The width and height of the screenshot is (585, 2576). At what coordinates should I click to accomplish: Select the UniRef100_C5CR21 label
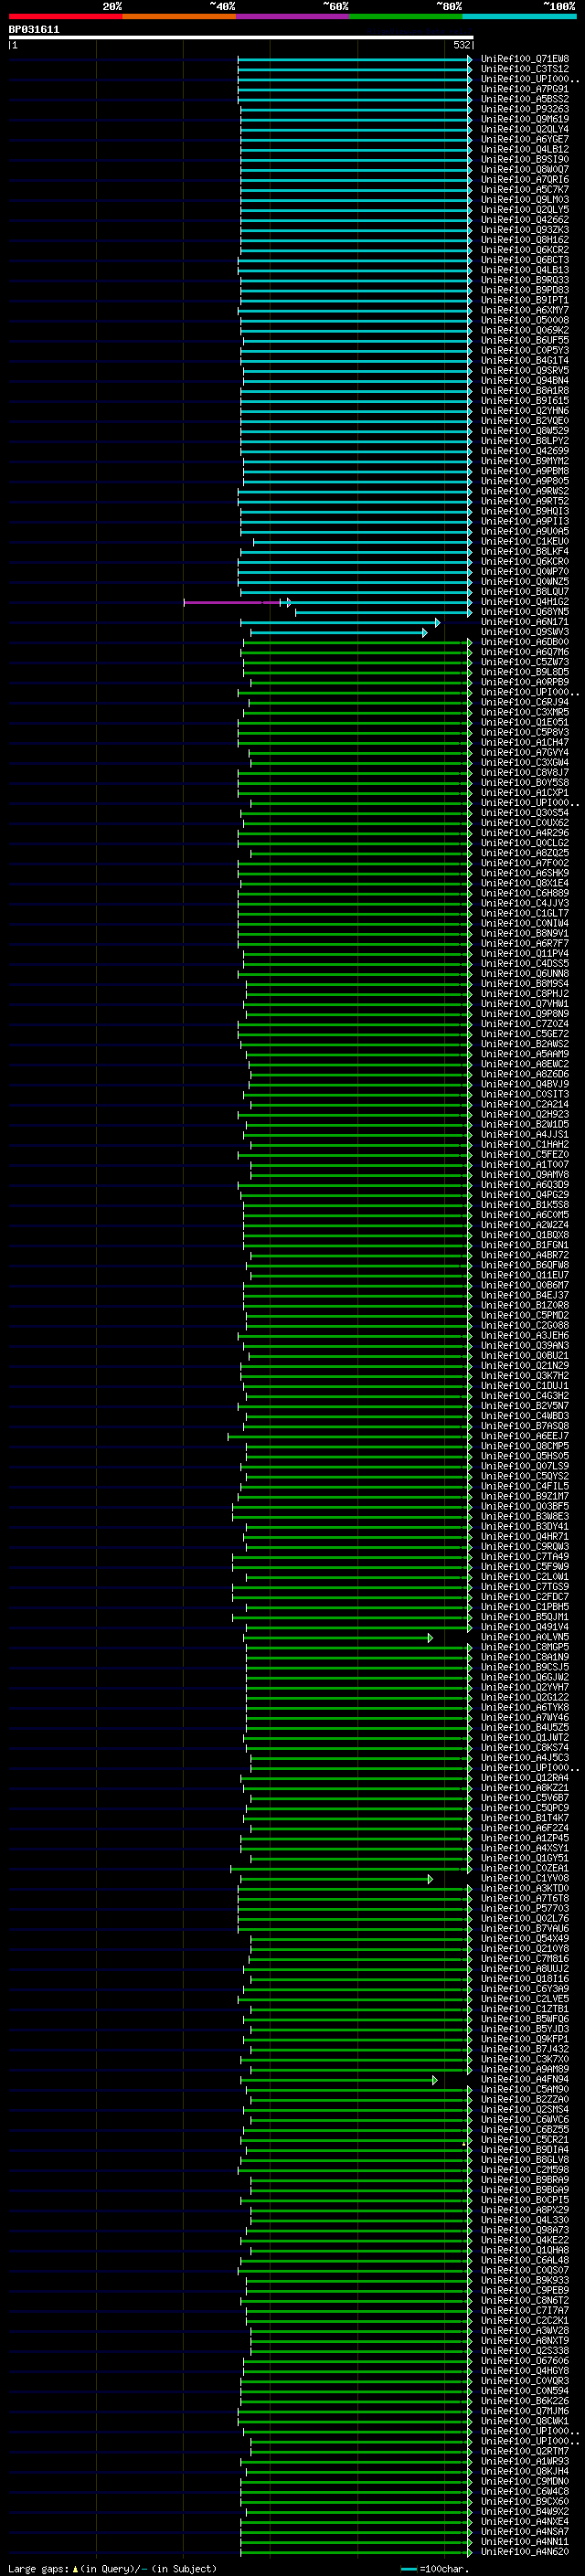click(524, 2139)
